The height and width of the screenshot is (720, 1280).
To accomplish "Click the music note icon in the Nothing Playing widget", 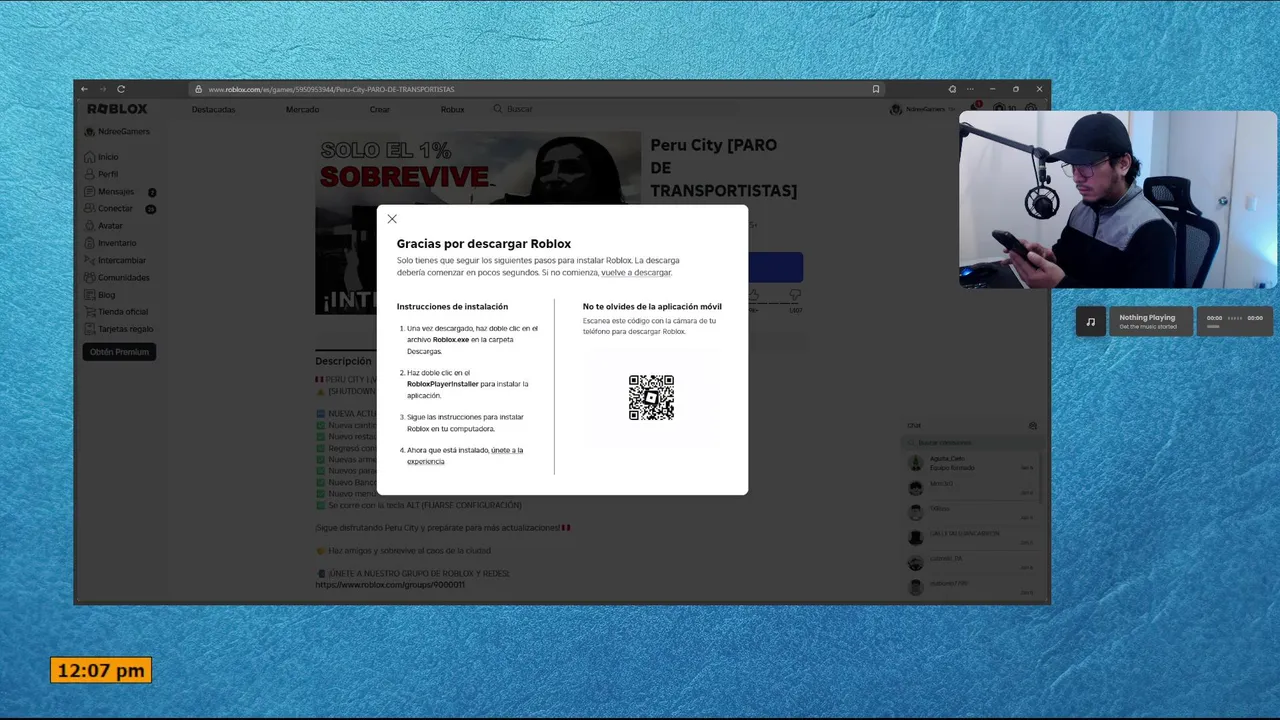I will 1091,321.
